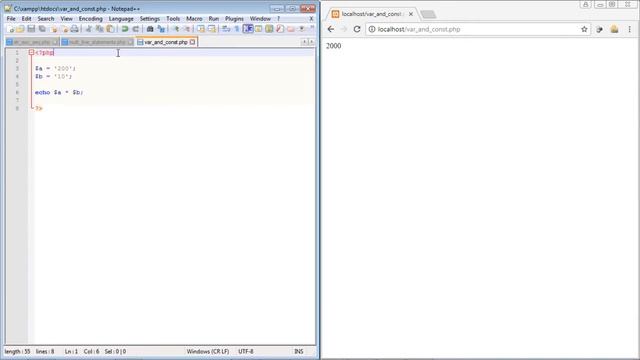Open the Encoding menu

tap(91, 19)
